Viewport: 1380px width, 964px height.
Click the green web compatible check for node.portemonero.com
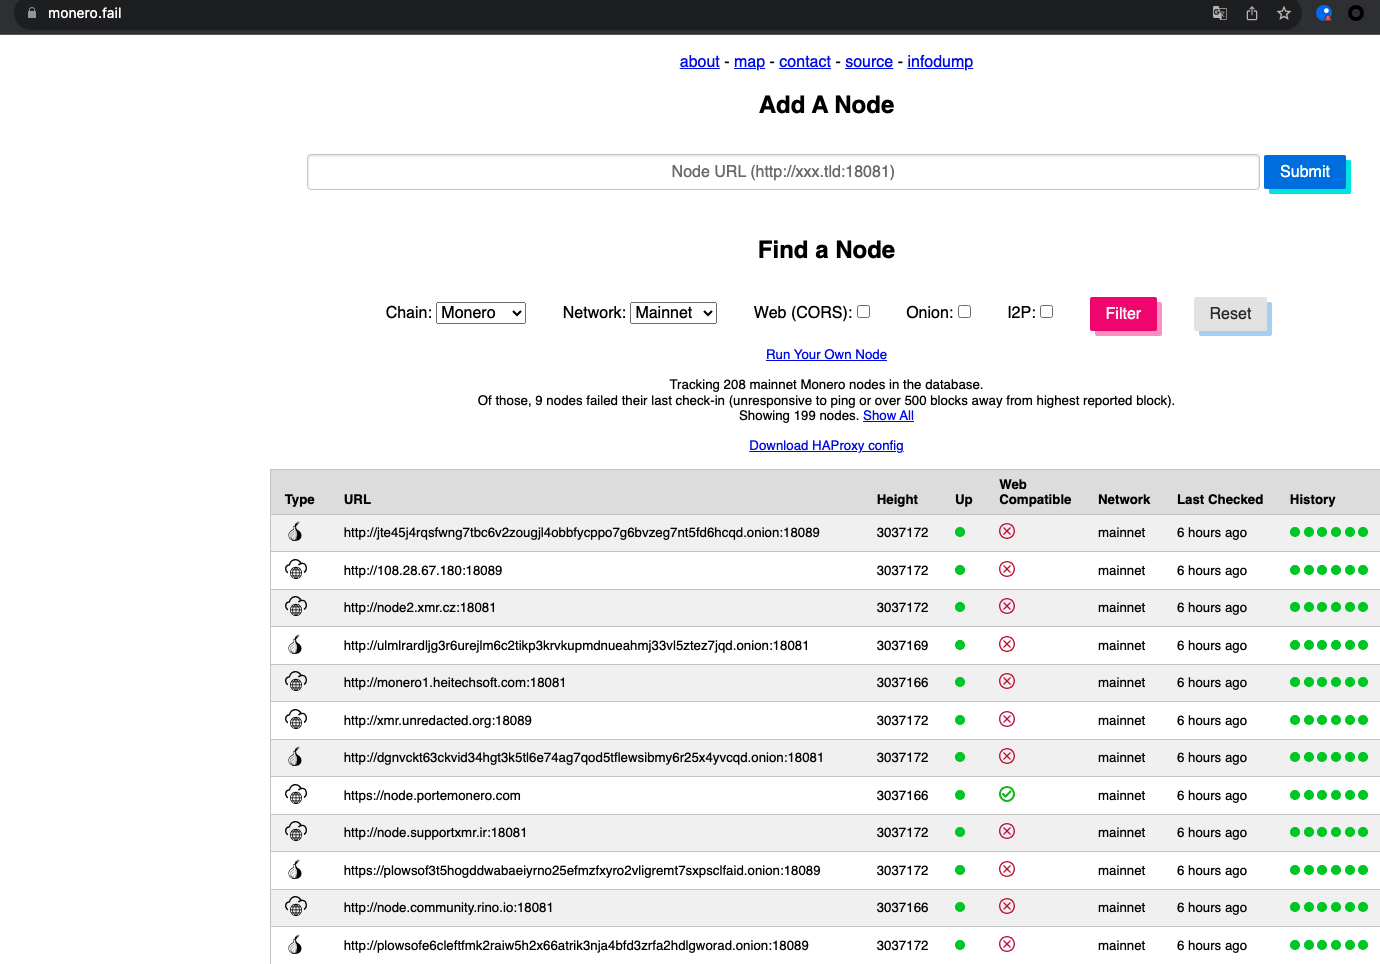pos(1007,794)
